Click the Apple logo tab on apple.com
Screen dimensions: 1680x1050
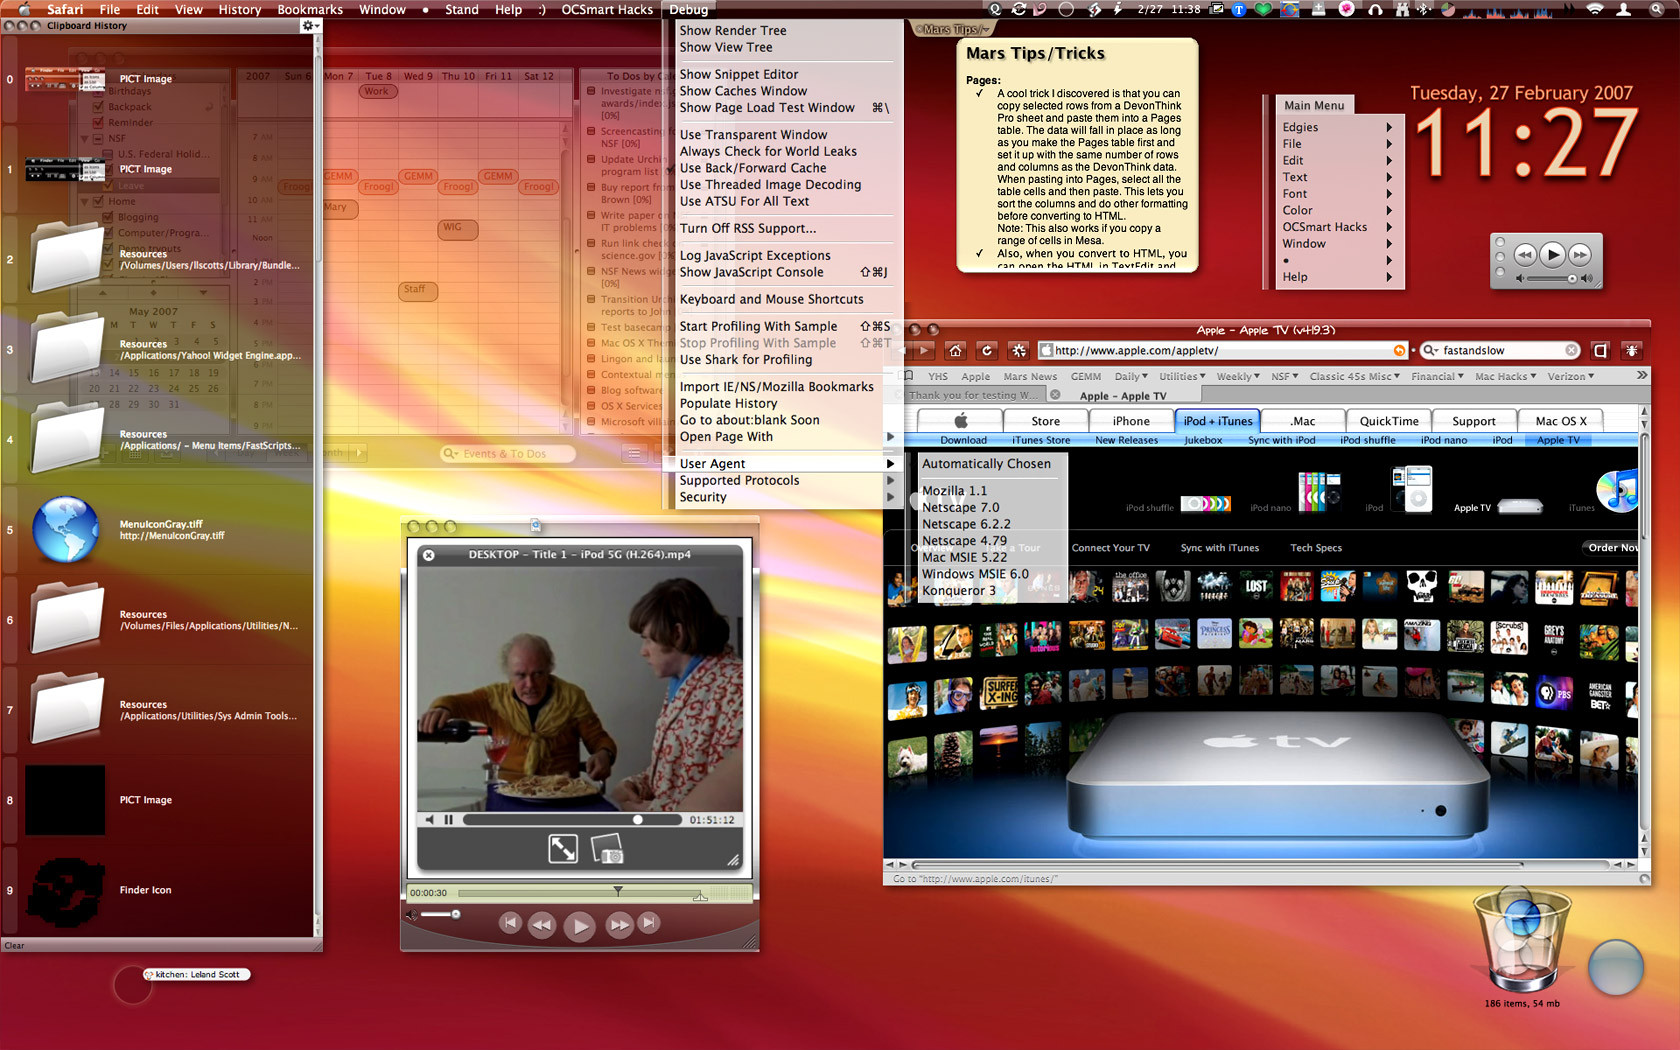pos(961,421)
